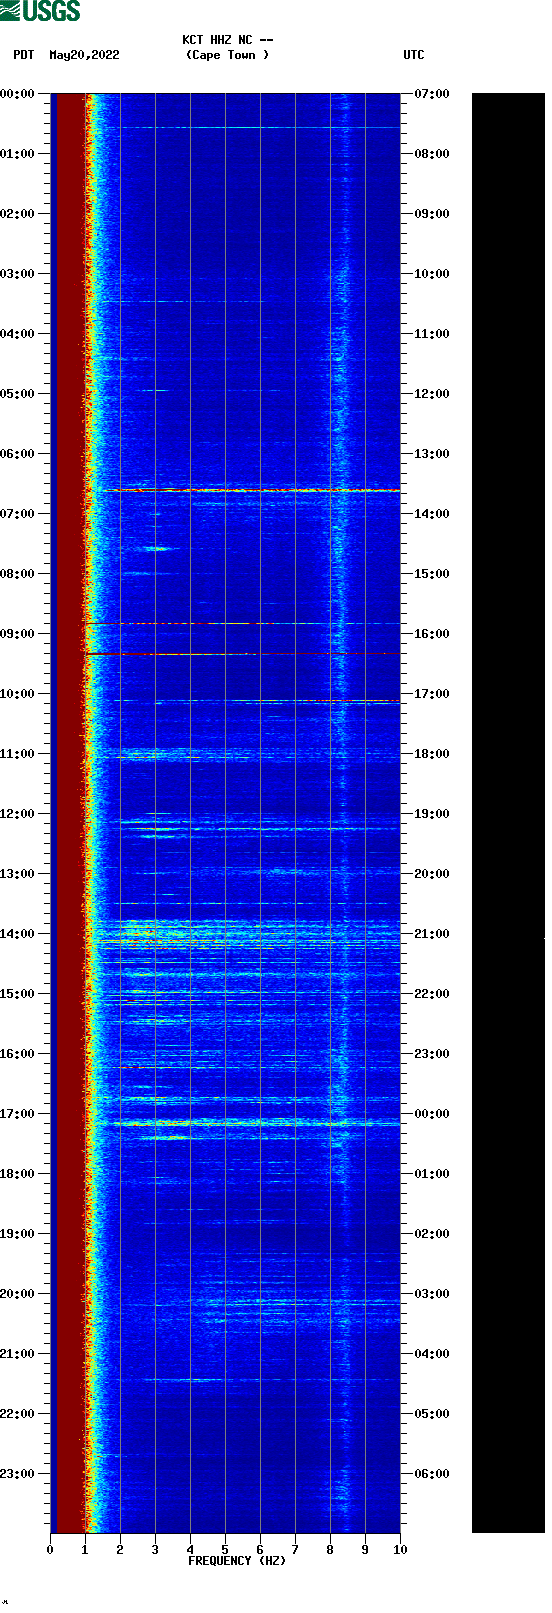Click the 09:00 PDT time label
Viewport: 552px width, 1613px height.
[18, 634]
